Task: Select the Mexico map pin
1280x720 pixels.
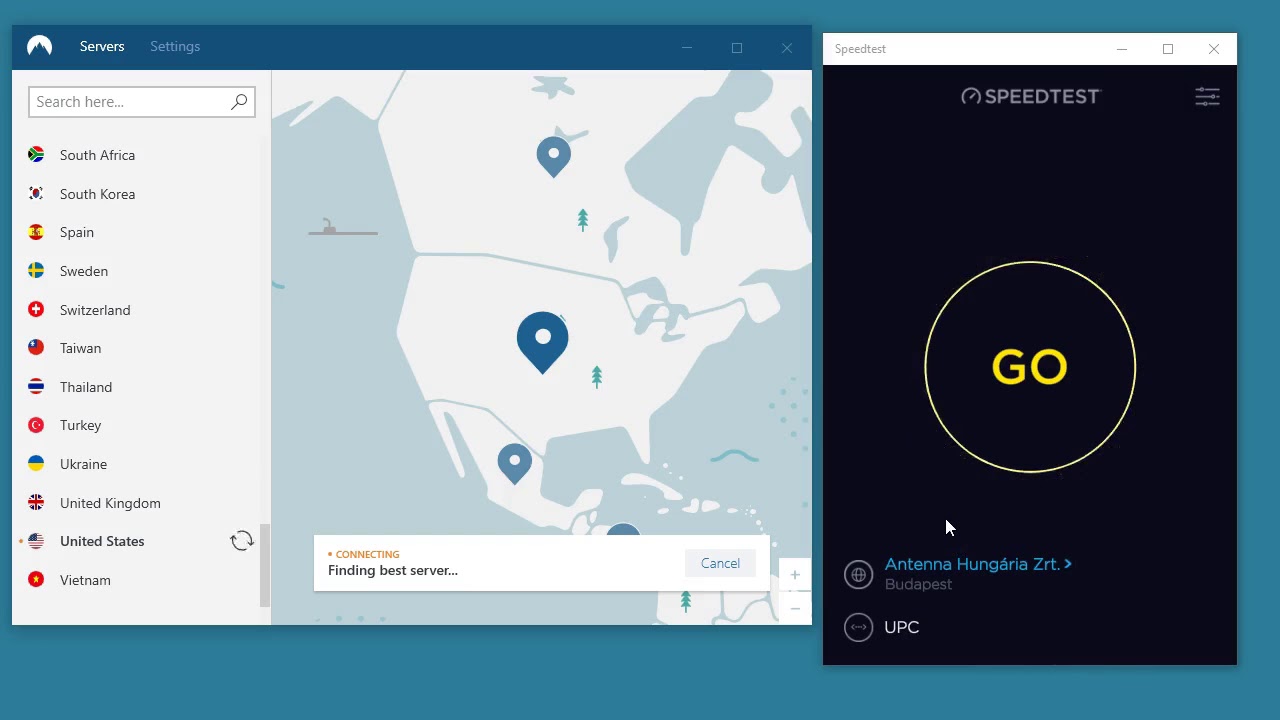Action: (x=515, y=464)
